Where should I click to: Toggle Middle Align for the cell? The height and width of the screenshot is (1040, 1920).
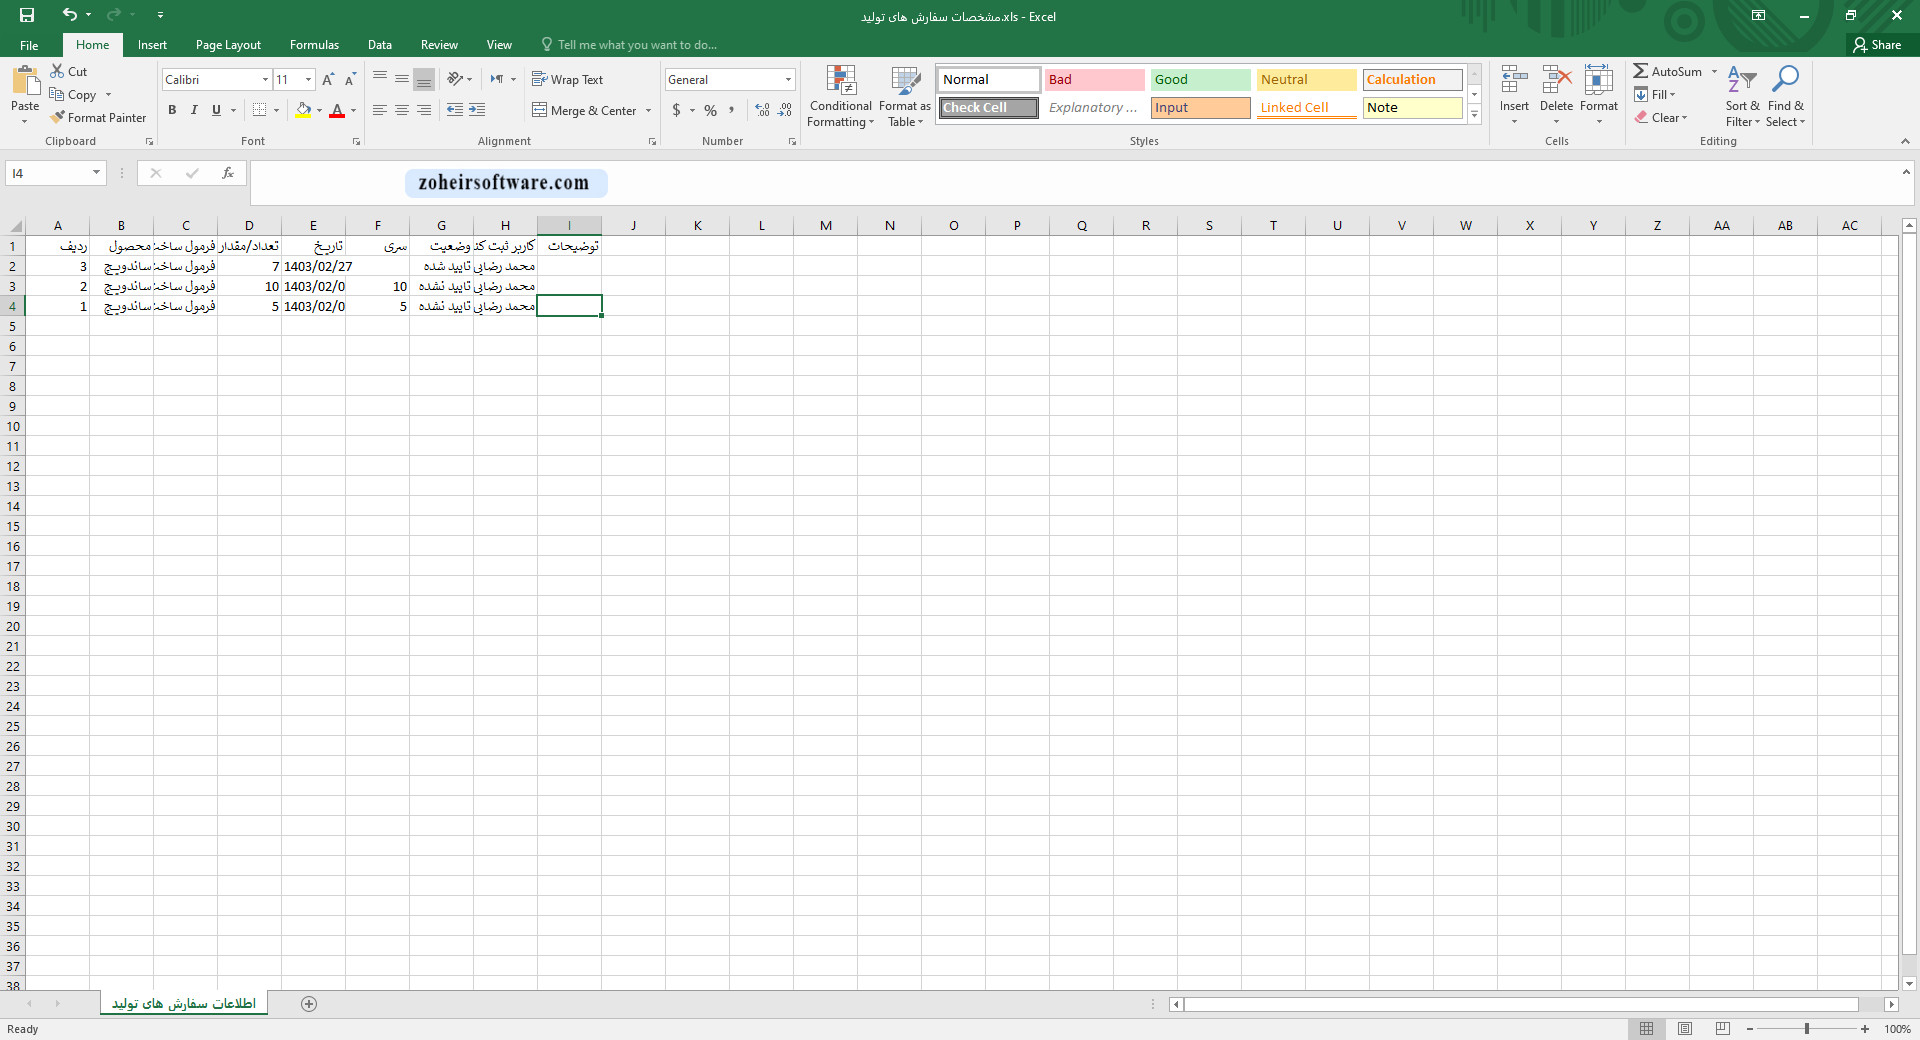click(402, 79)
